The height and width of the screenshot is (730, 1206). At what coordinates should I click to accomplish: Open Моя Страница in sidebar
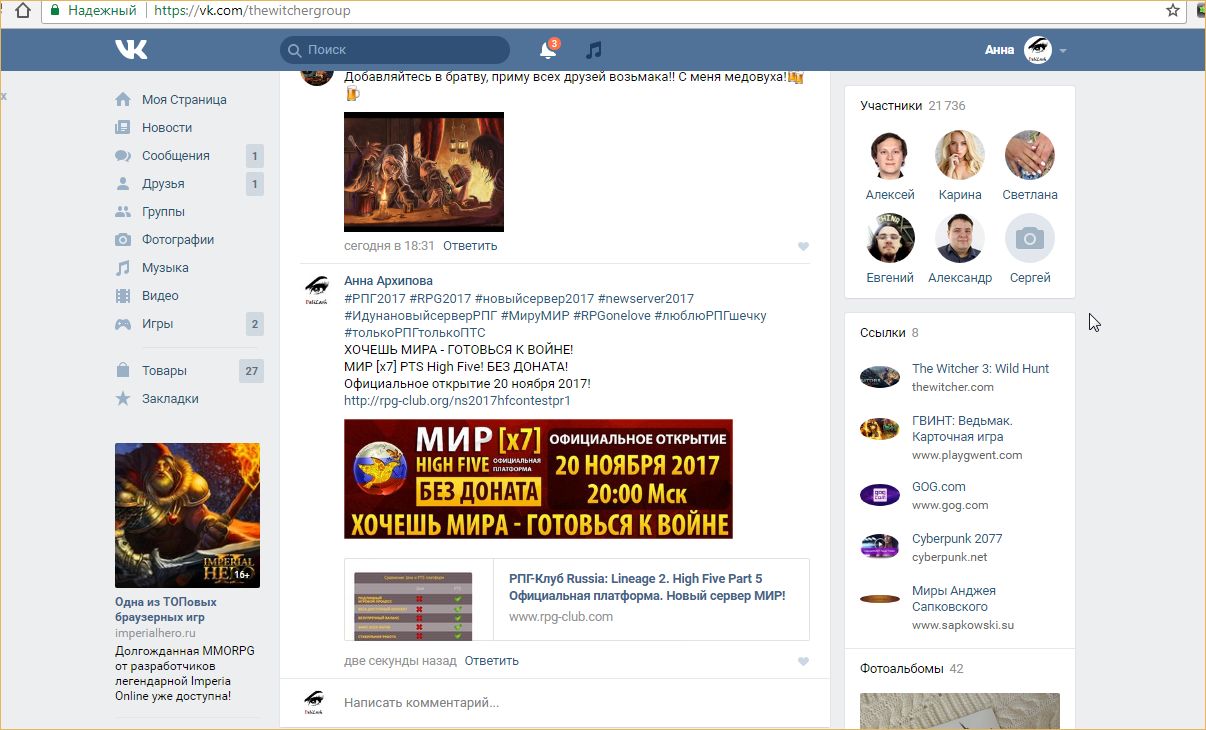(x=184, y=99)
